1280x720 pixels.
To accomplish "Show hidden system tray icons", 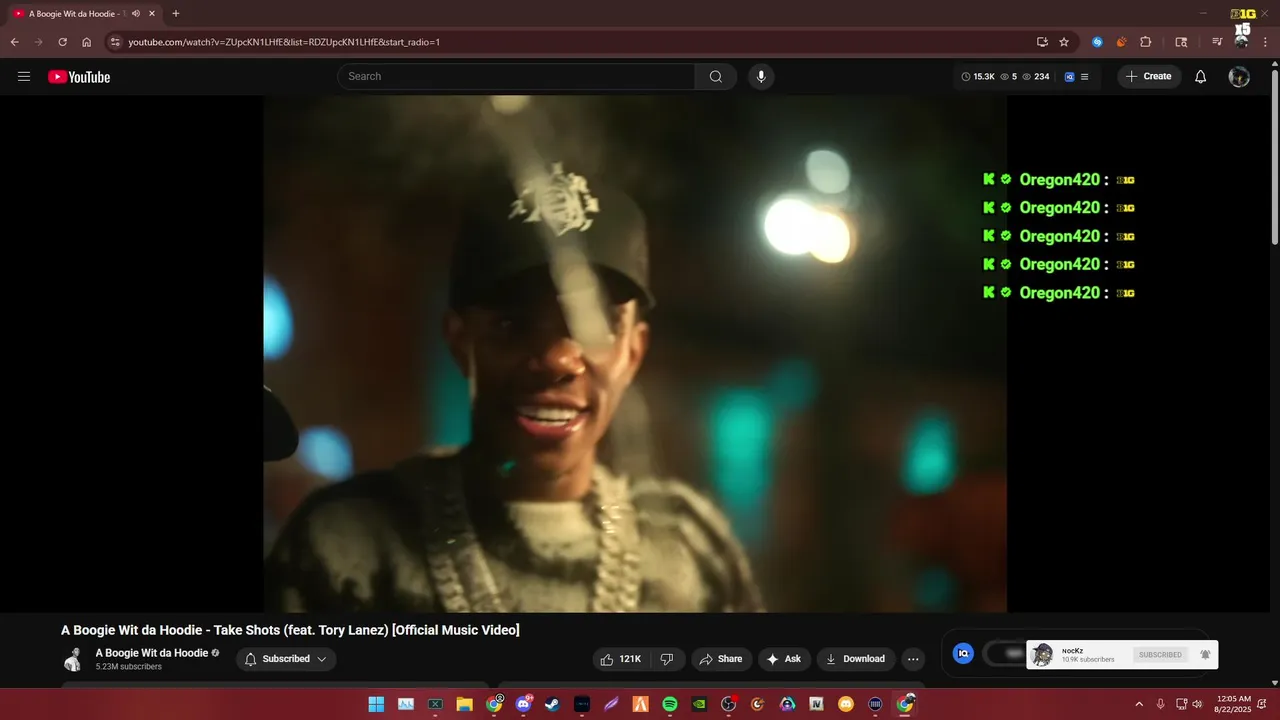I will 1139,704.
